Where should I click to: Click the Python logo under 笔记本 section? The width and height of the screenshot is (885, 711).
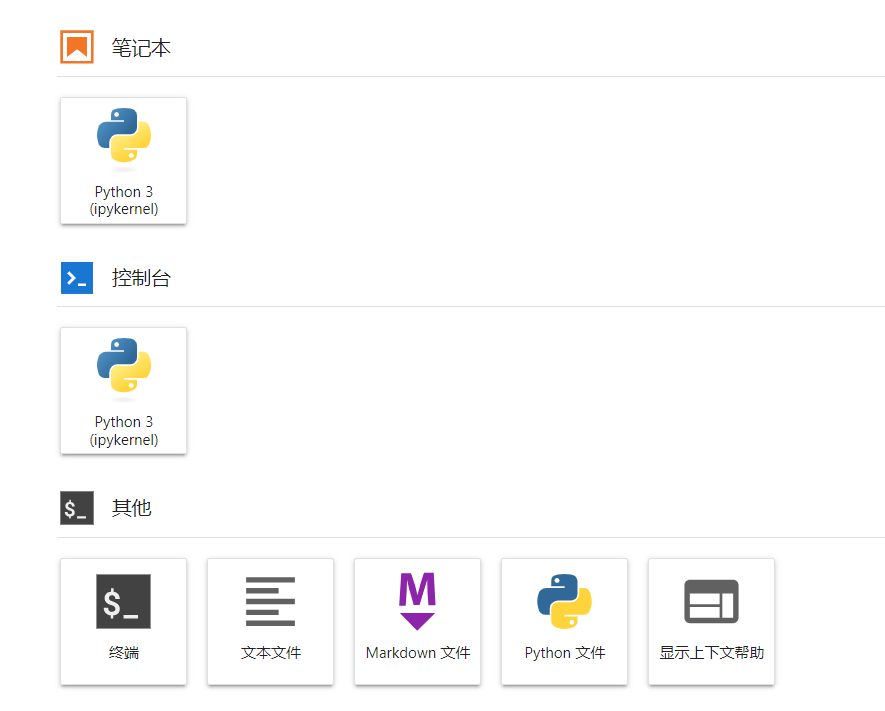click(124, 135)
